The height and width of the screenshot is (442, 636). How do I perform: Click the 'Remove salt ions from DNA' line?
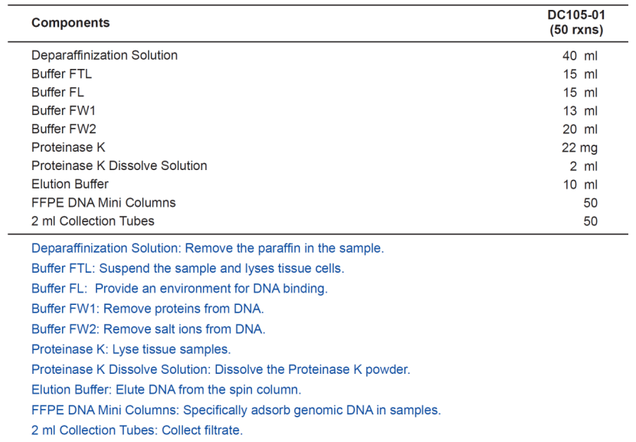click(148, 329)
